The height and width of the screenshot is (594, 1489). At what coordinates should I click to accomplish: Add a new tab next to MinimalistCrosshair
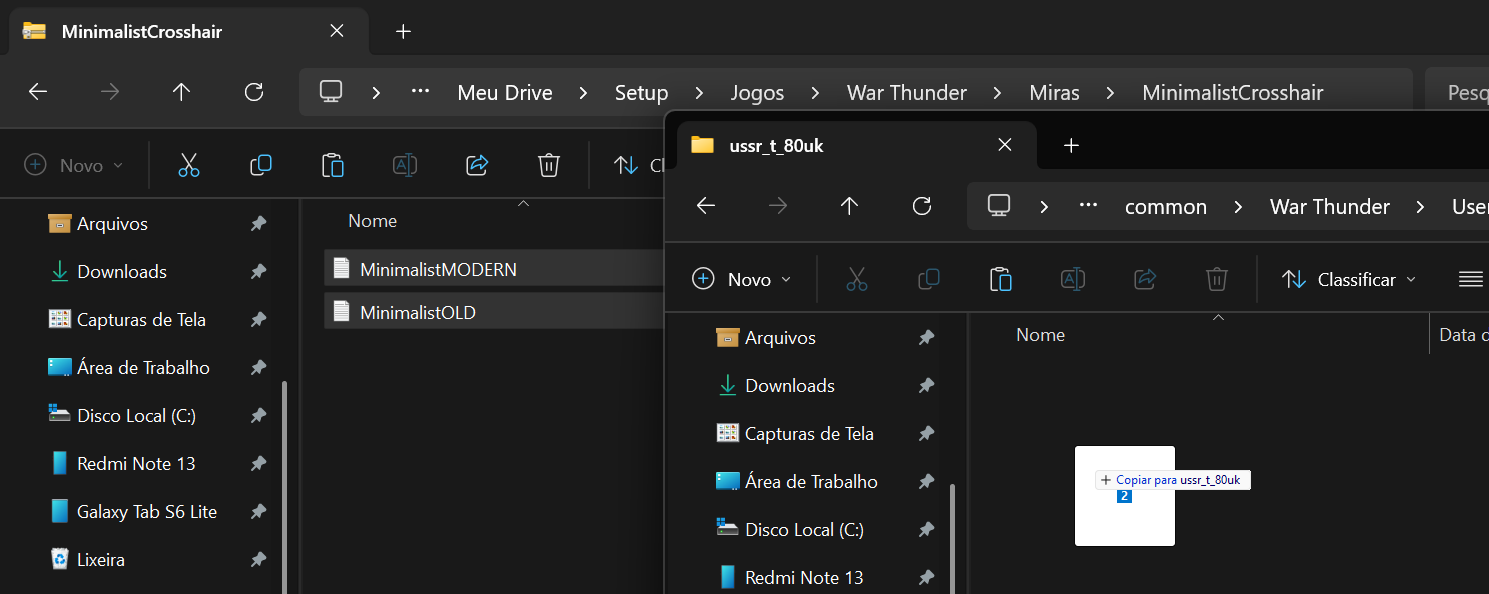(x=403, y=31)
